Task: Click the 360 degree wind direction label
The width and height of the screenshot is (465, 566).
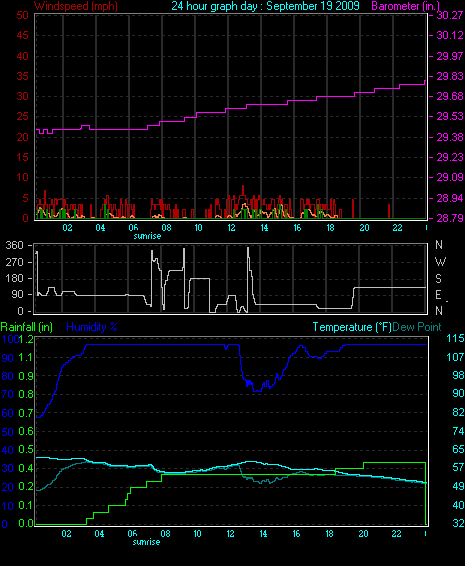Action: [14, 245]
